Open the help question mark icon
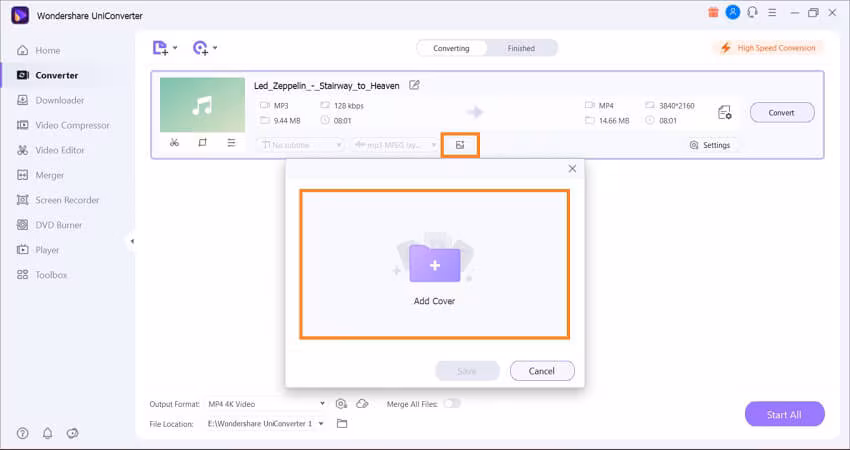 point(22,433)
